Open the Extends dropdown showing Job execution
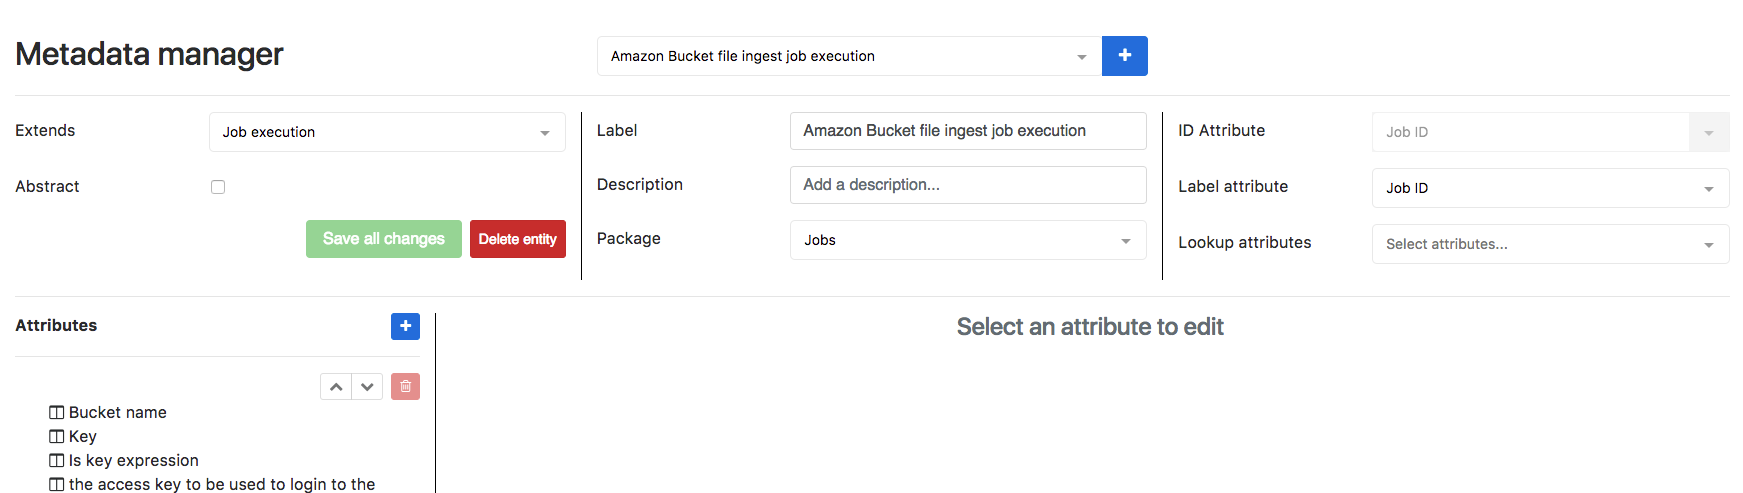This screenshot has height=493, width=1743. pyautogui.click(x=387, y=132)
